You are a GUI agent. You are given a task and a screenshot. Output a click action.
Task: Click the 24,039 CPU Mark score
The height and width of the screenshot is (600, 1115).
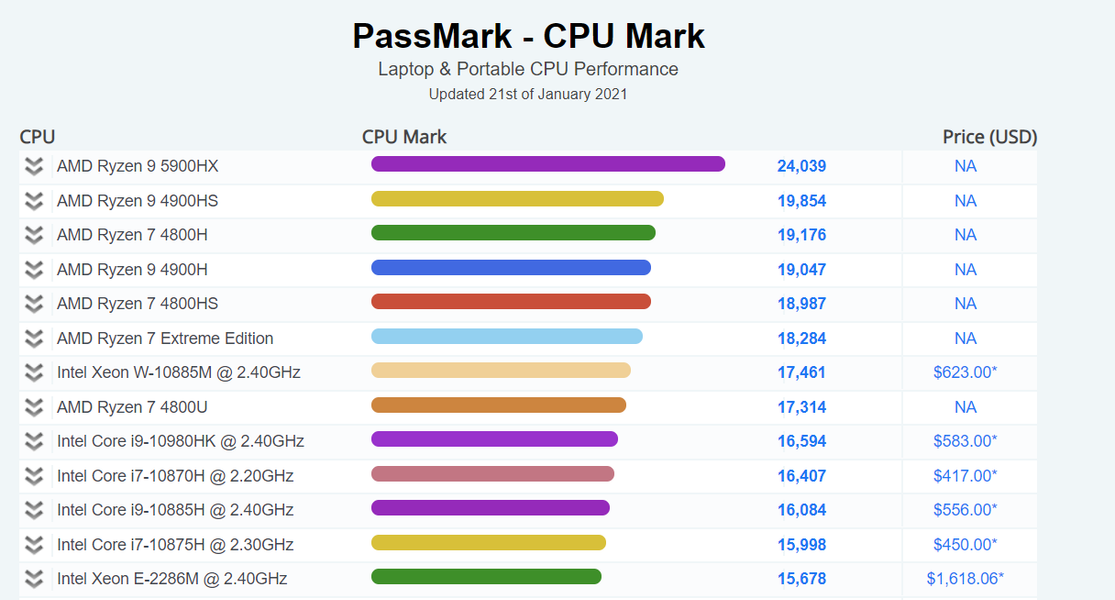click(x=801, y=167)
